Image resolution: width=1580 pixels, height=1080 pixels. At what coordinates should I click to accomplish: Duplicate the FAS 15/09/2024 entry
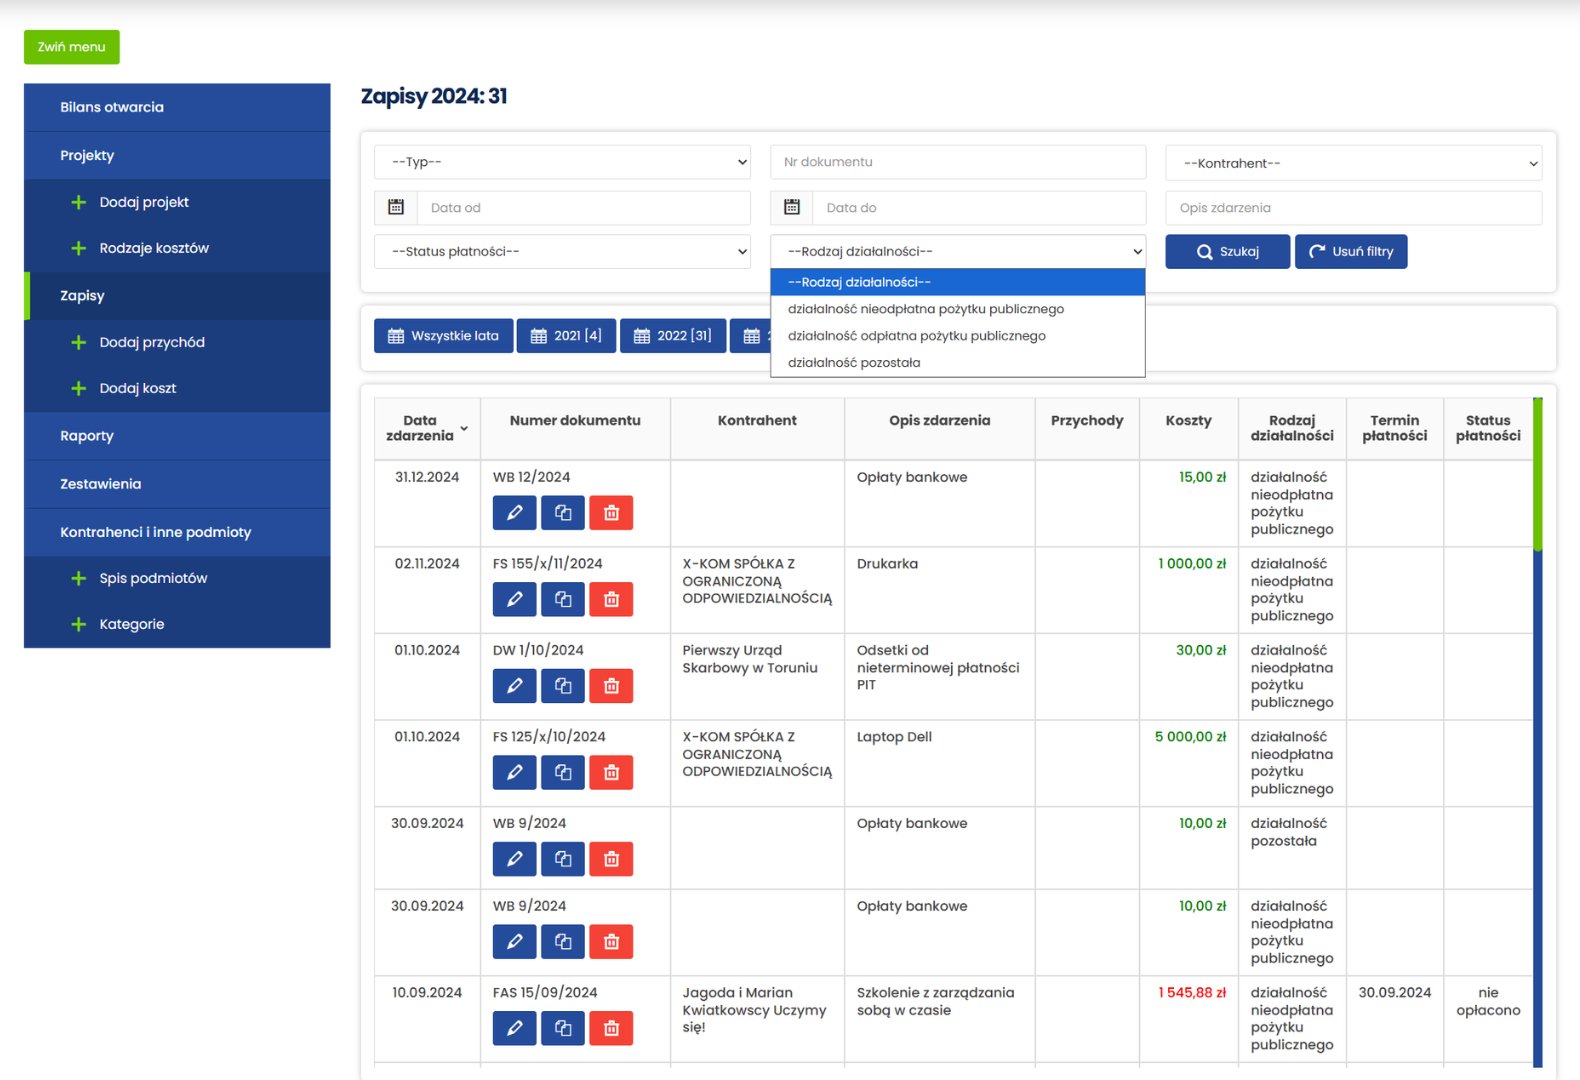(563, 1028)
